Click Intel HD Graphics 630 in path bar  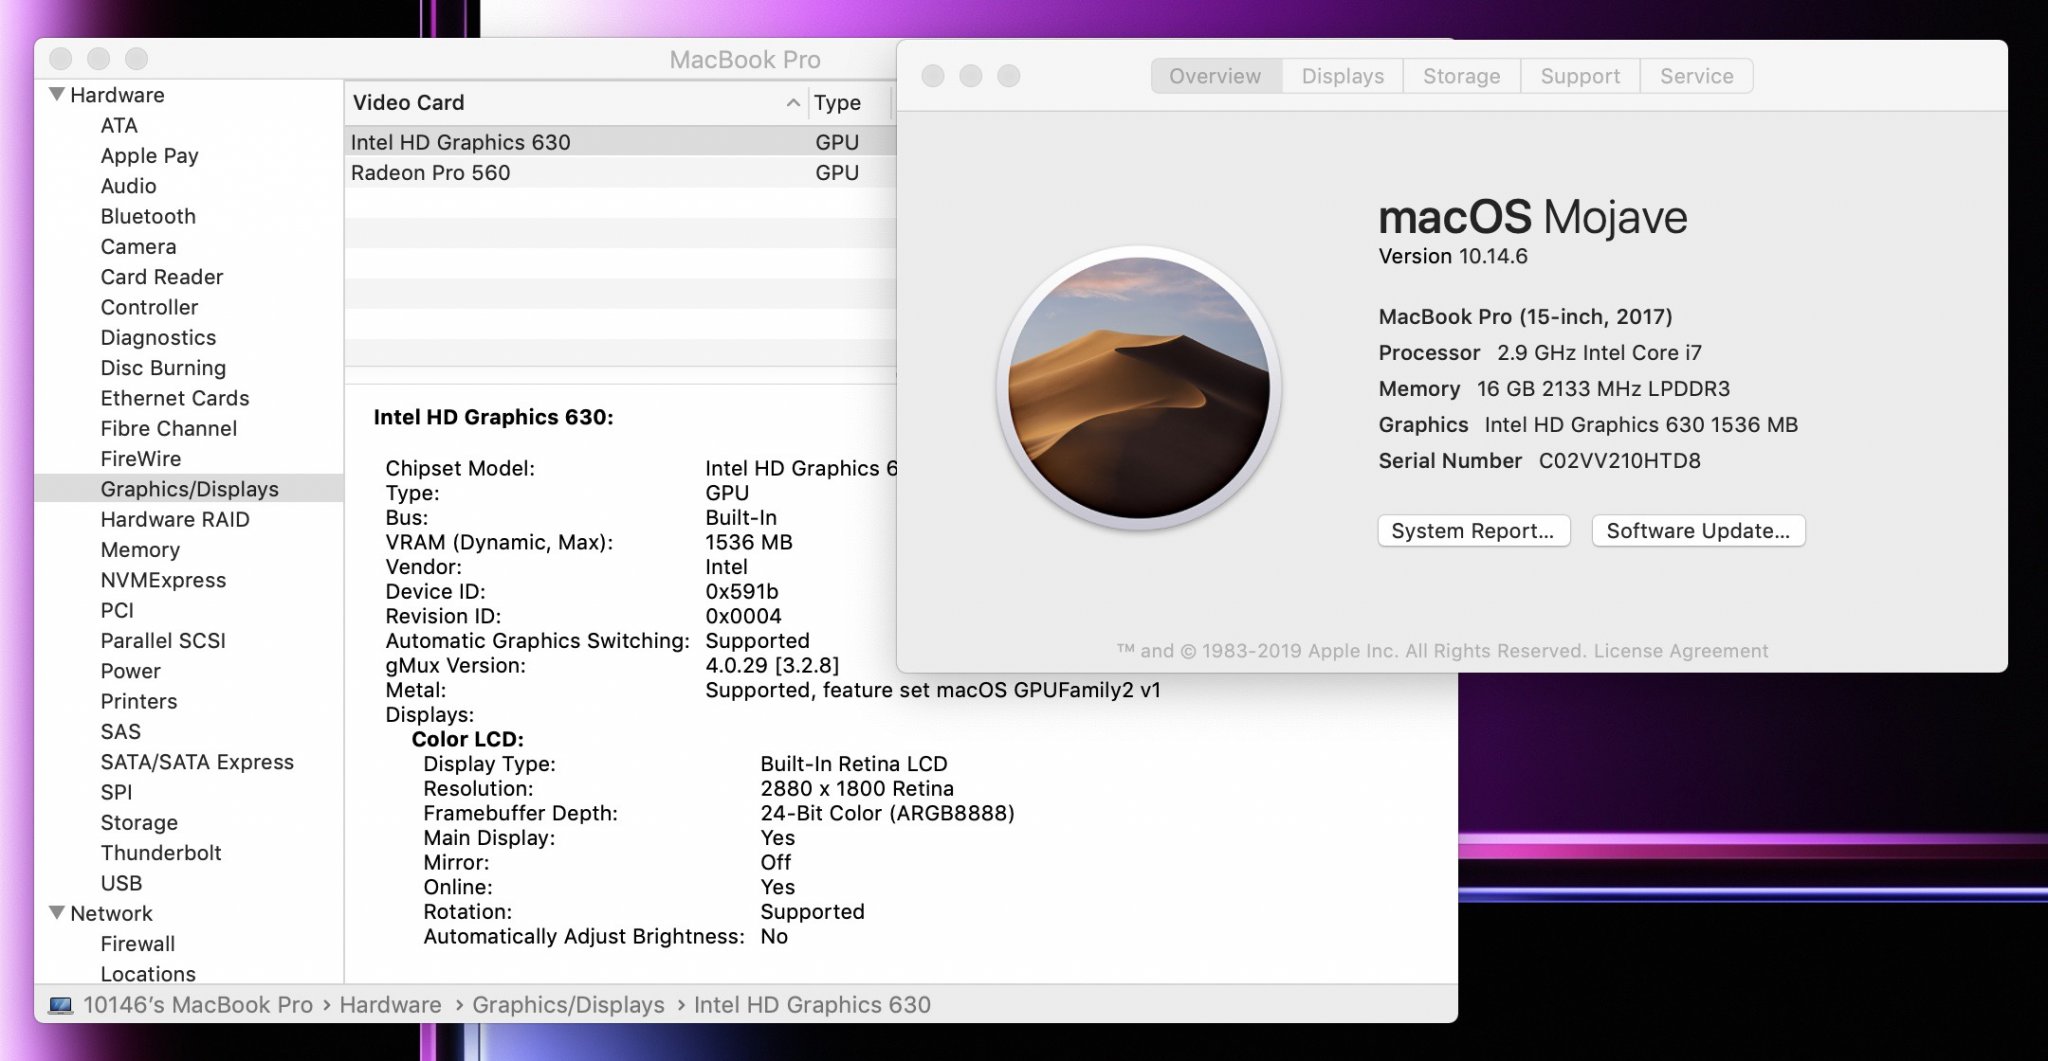[812, 1005]
